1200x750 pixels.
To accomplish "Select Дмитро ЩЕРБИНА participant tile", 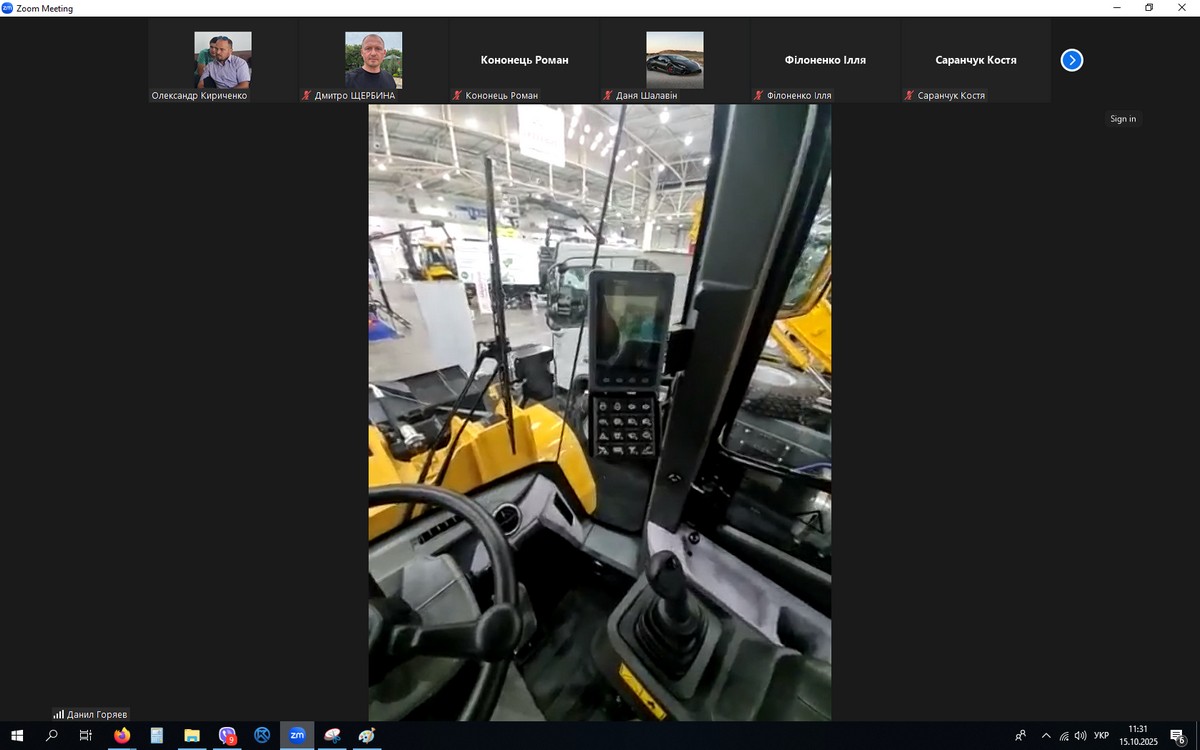I will coord(373,60).
